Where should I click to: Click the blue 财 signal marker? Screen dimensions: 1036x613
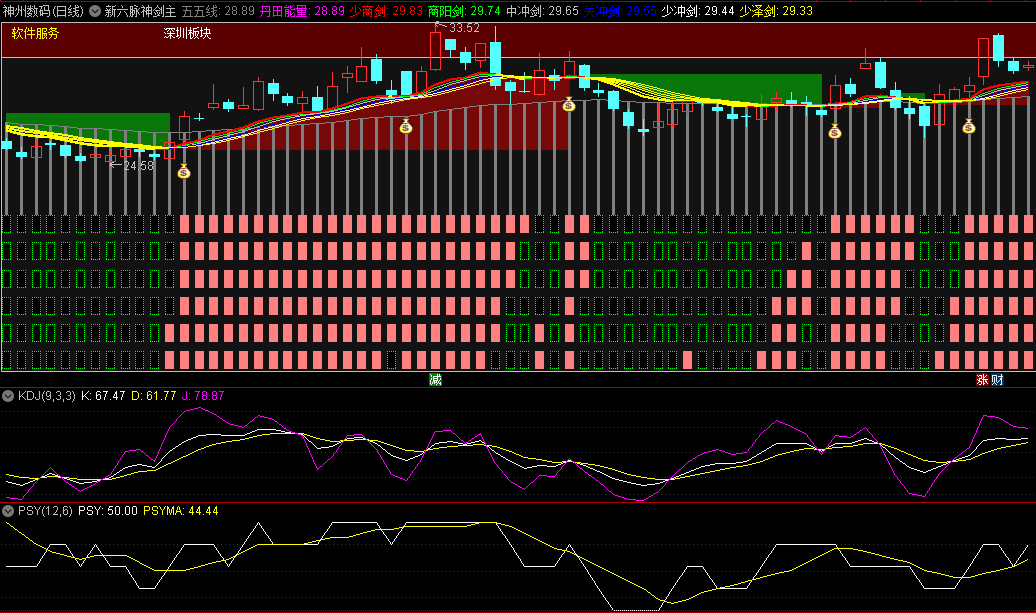tap(997, 379)
